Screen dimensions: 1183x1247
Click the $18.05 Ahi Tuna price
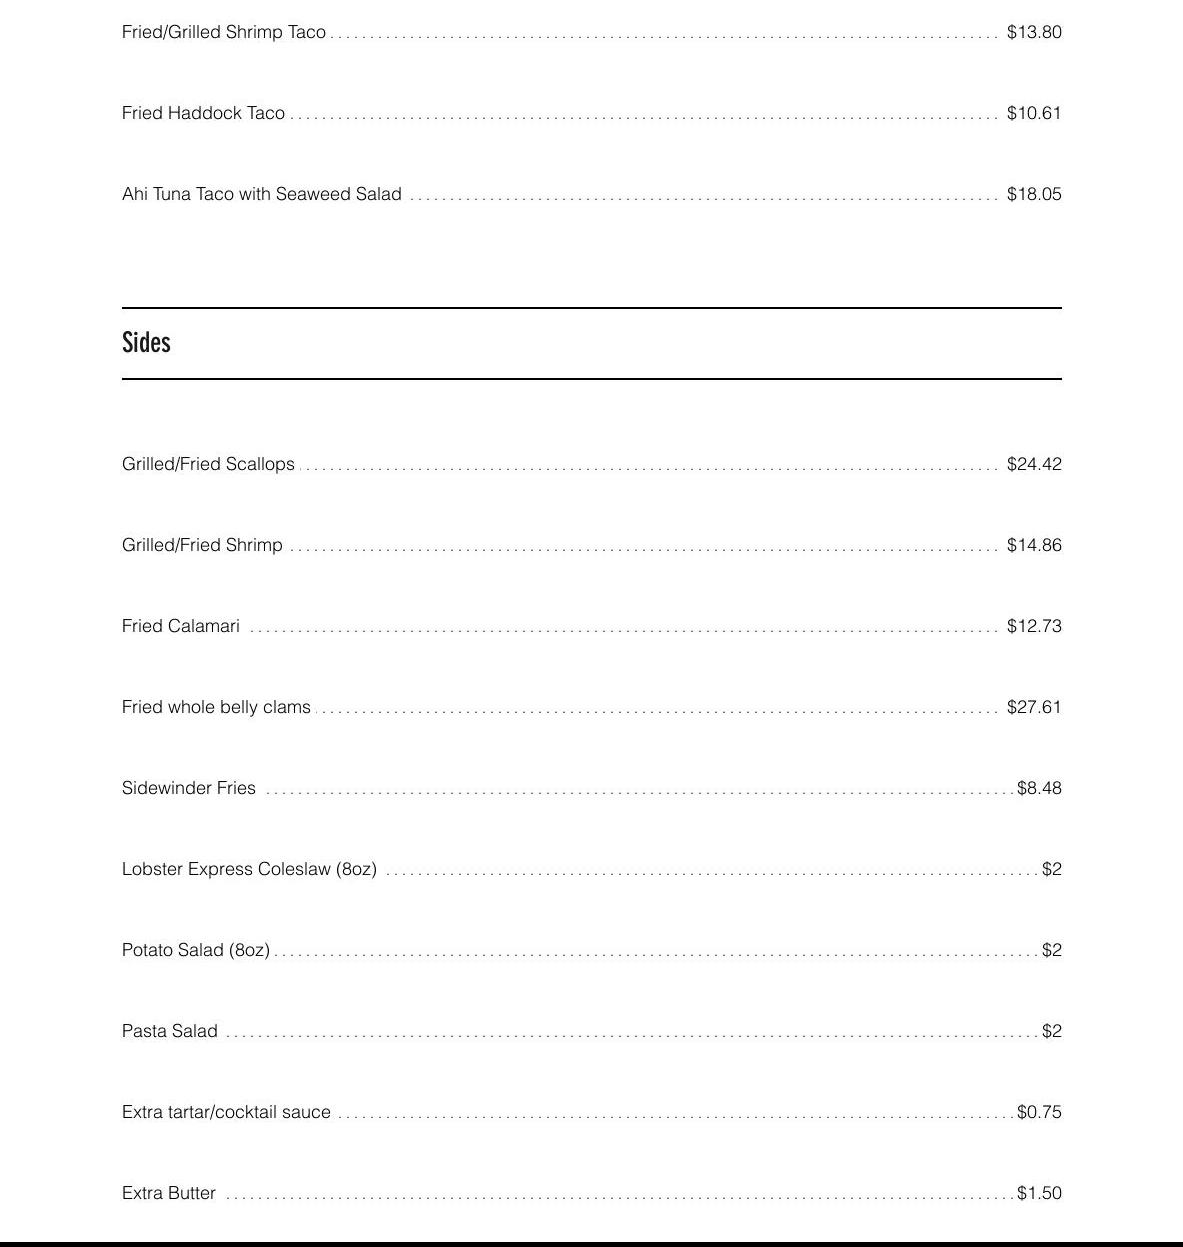tap(1034, 194)
